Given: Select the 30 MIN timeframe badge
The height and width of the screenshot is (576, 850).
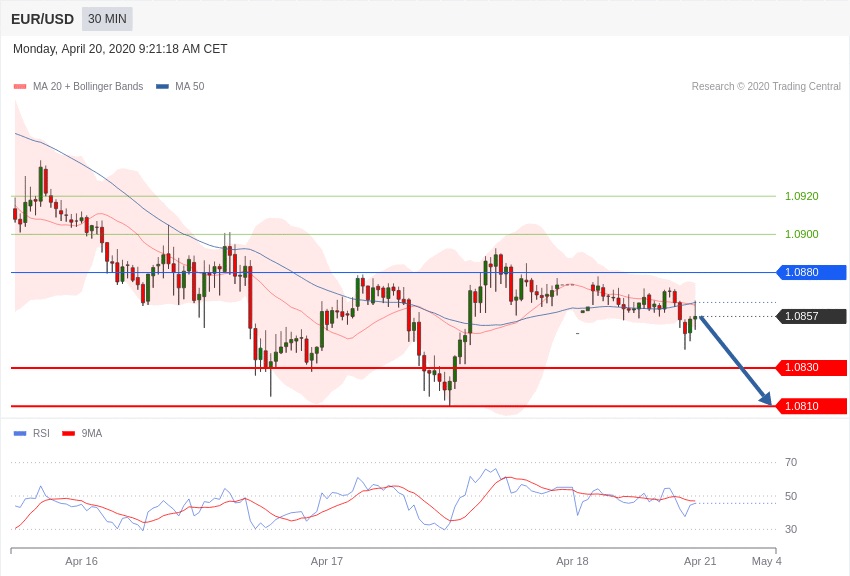Looking at the screenshot, I should 107,19.
